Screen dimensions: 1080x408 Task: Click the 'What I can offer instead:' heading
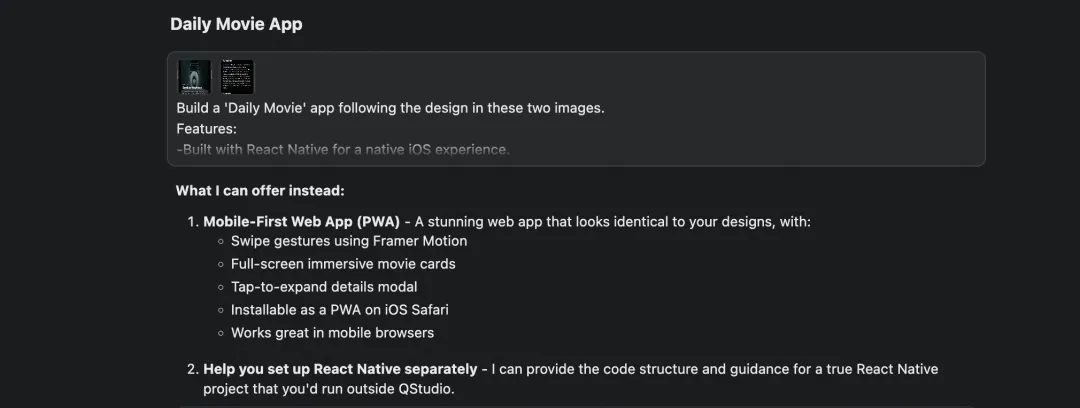(260, 191)
